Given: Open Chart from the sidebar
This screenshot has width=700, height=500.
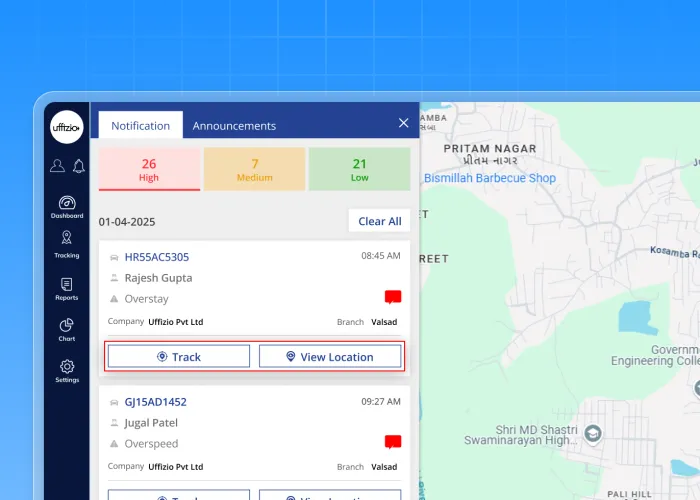Looking at the screenshot, I should pos(67,330).
